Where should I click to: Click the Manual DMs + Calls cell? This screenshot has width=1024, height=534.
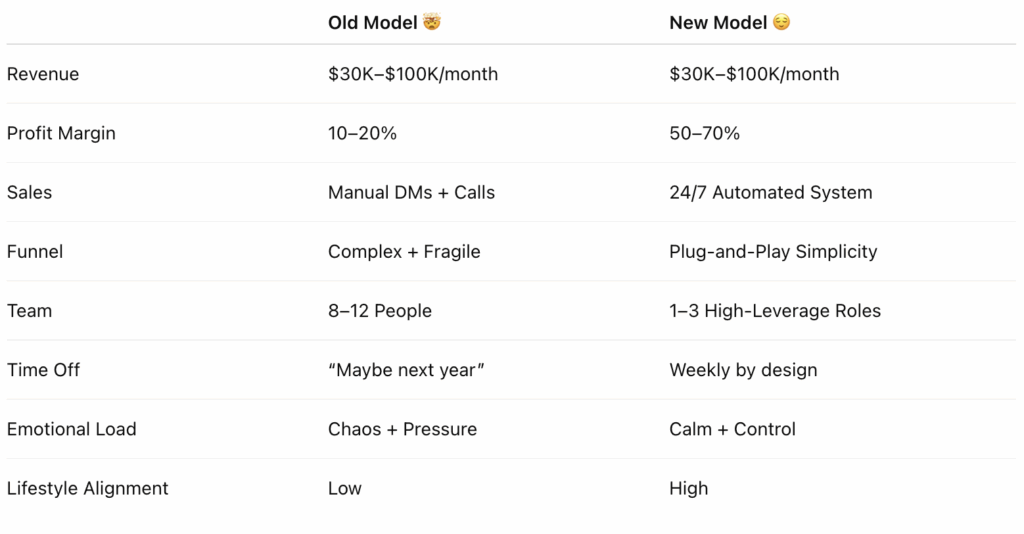point(411,193)
